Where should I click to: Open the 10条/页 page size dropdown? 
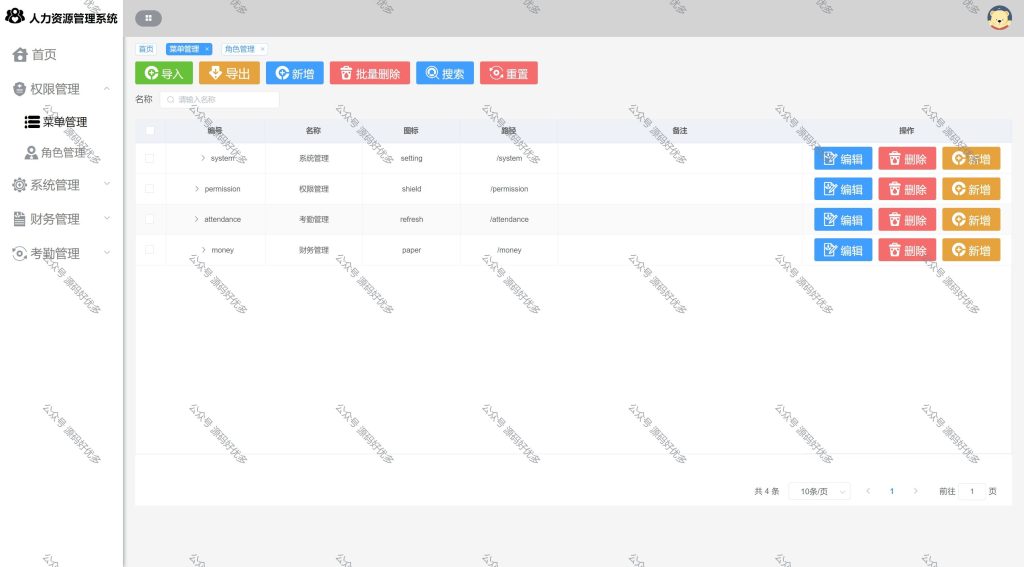point(820,491)
